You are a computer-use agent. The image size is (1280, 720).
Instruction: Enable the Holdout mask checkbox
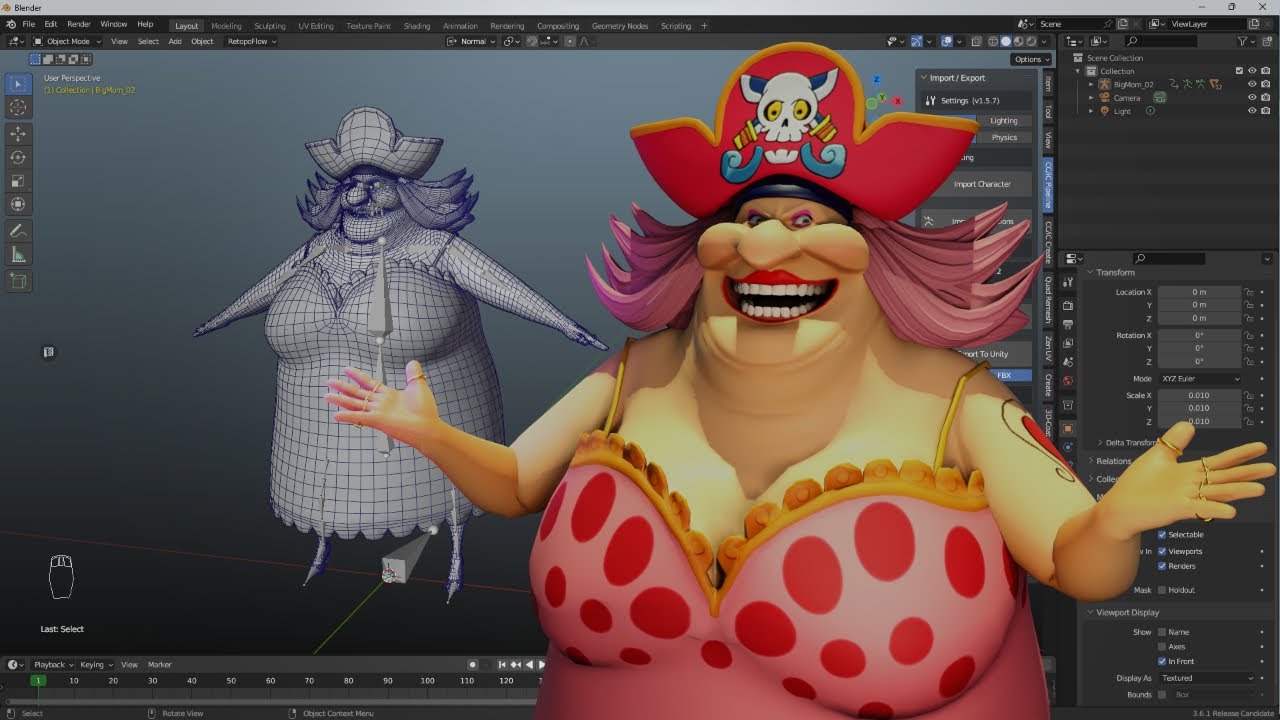pyautogui.click(x=1162, y=590)
